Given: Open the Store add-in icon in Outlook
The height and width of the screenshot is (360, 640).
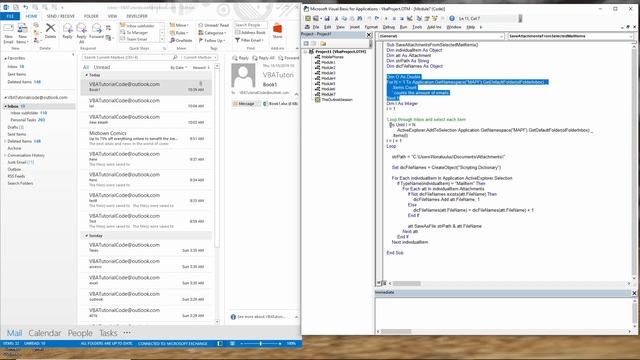Looking at the screenshot, I should 278,29.
